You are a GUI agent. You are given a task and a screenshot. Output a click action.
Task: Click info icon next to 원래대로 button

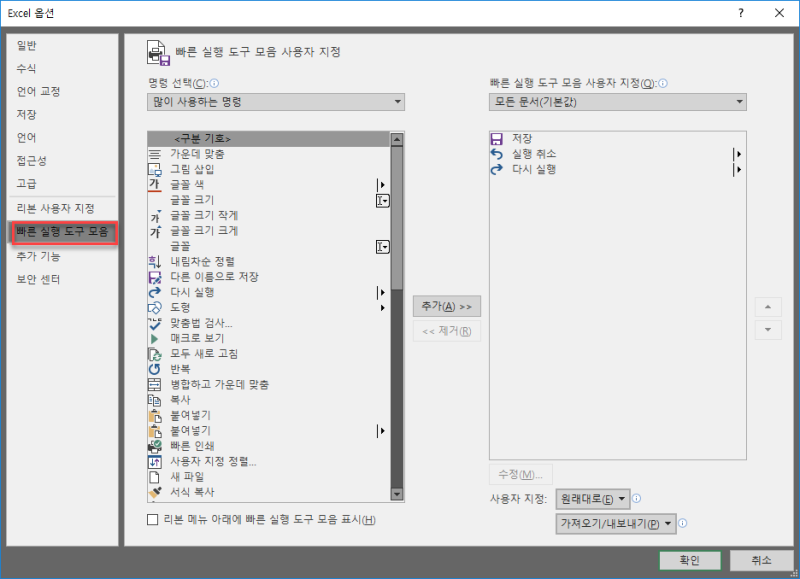coord(636,498)
